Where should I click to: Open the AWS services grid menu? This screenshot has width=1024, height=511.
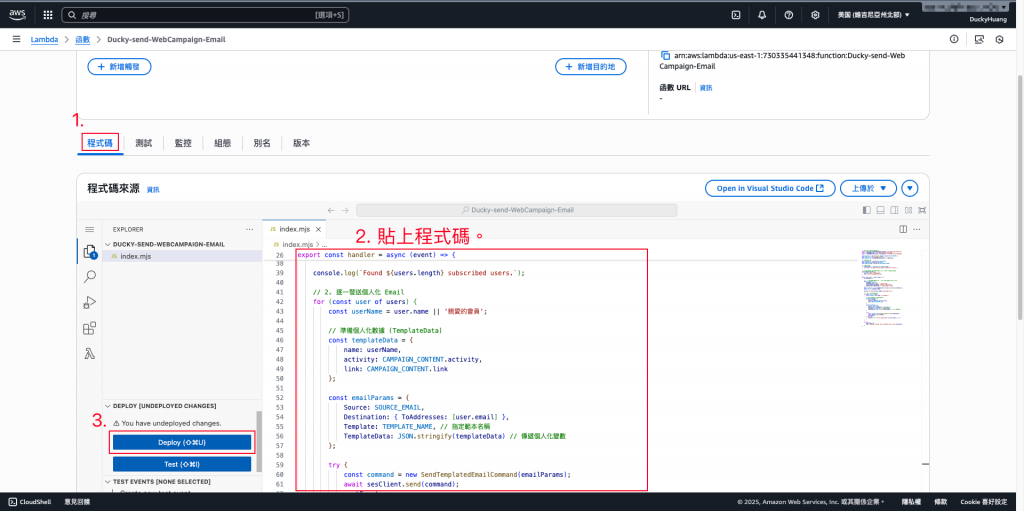(x=48, y=14)
